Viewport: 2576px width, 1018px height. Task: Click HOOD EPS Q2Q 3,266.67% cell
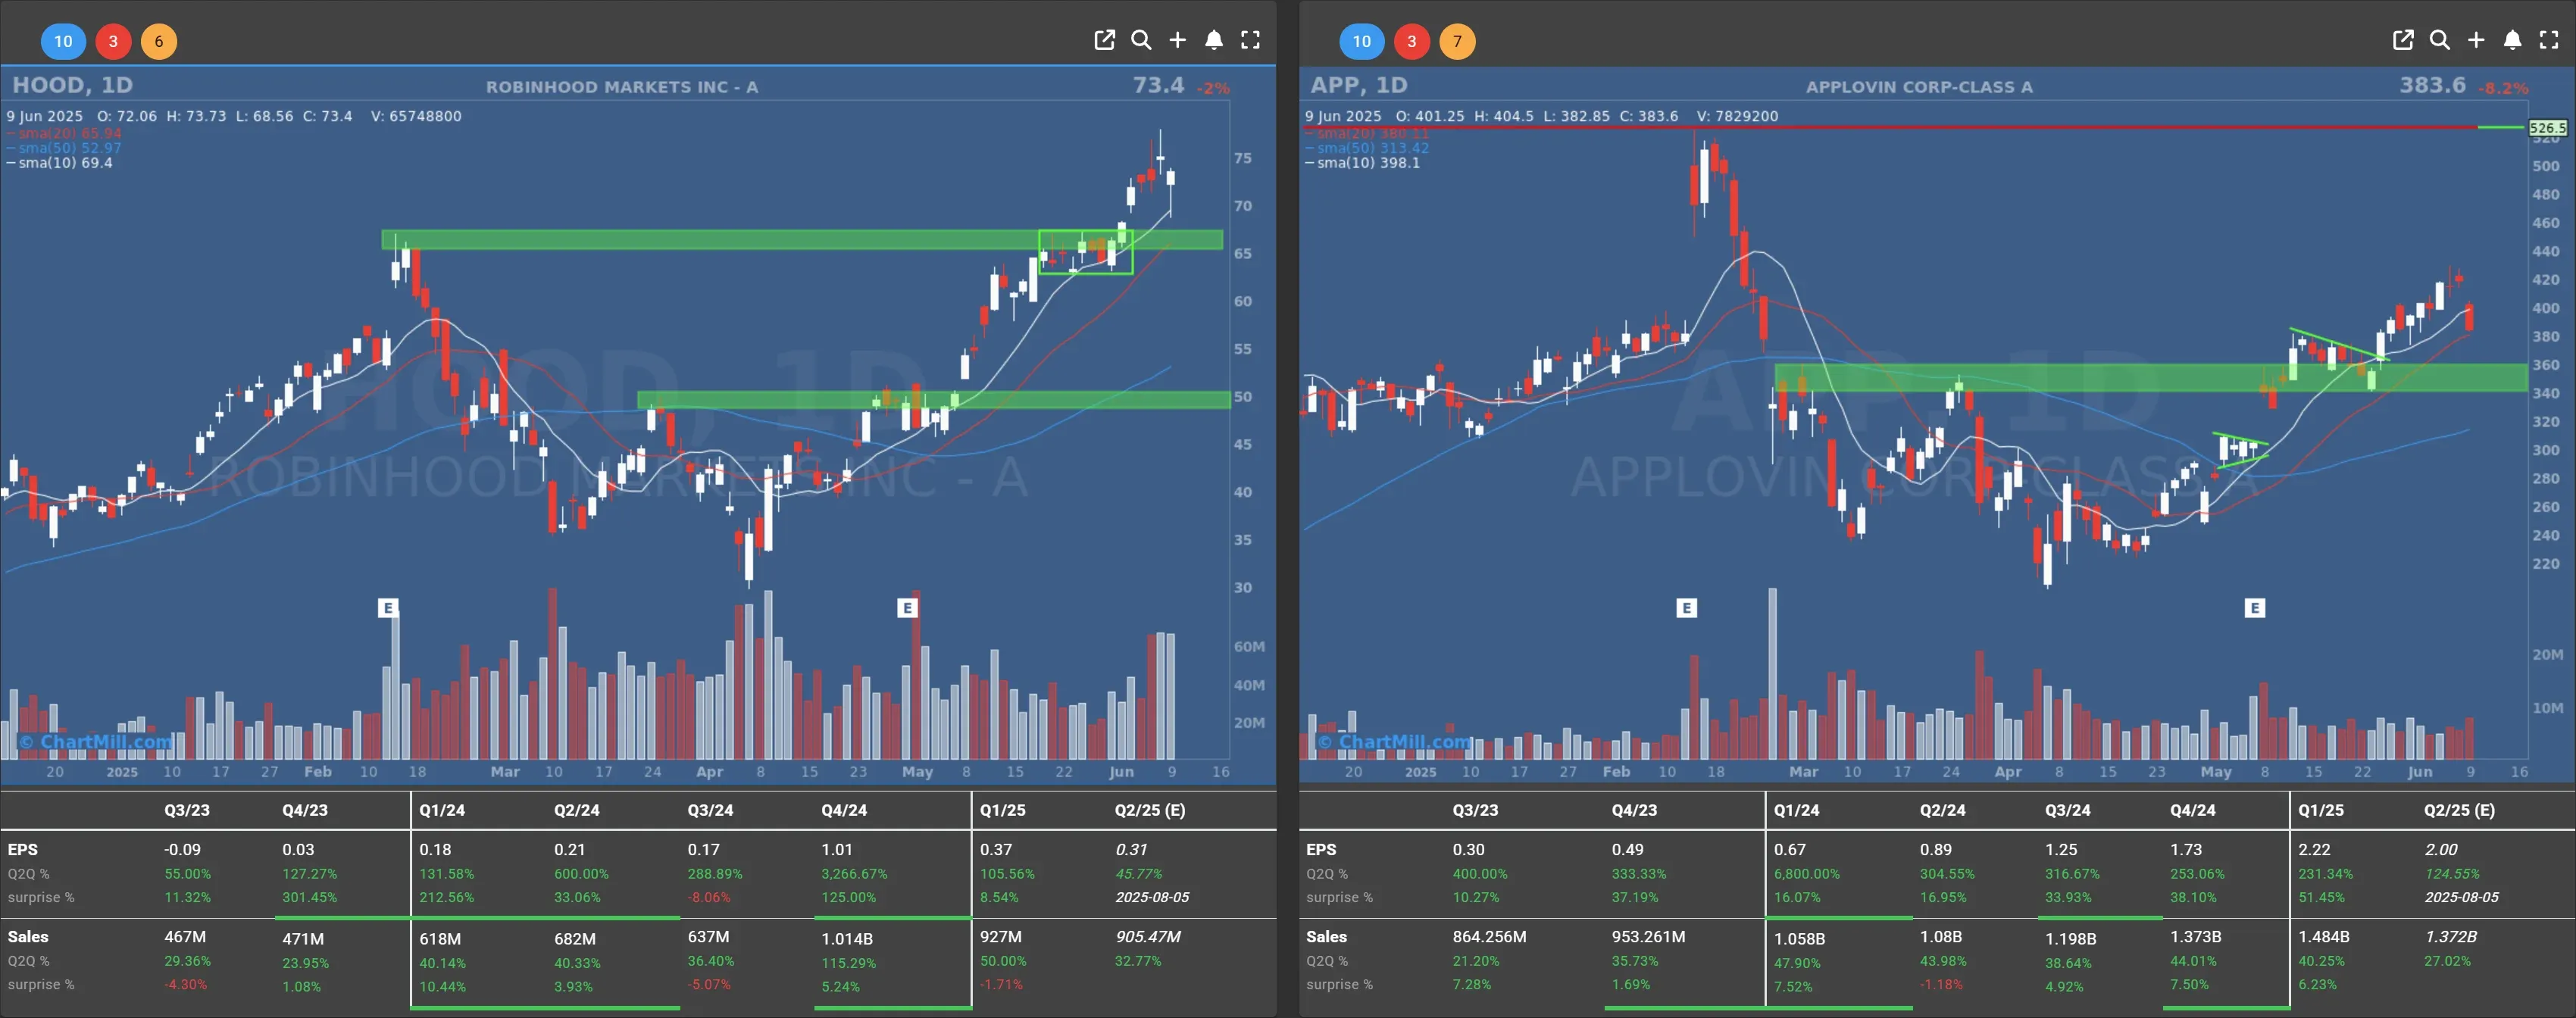tap(854, 873)
